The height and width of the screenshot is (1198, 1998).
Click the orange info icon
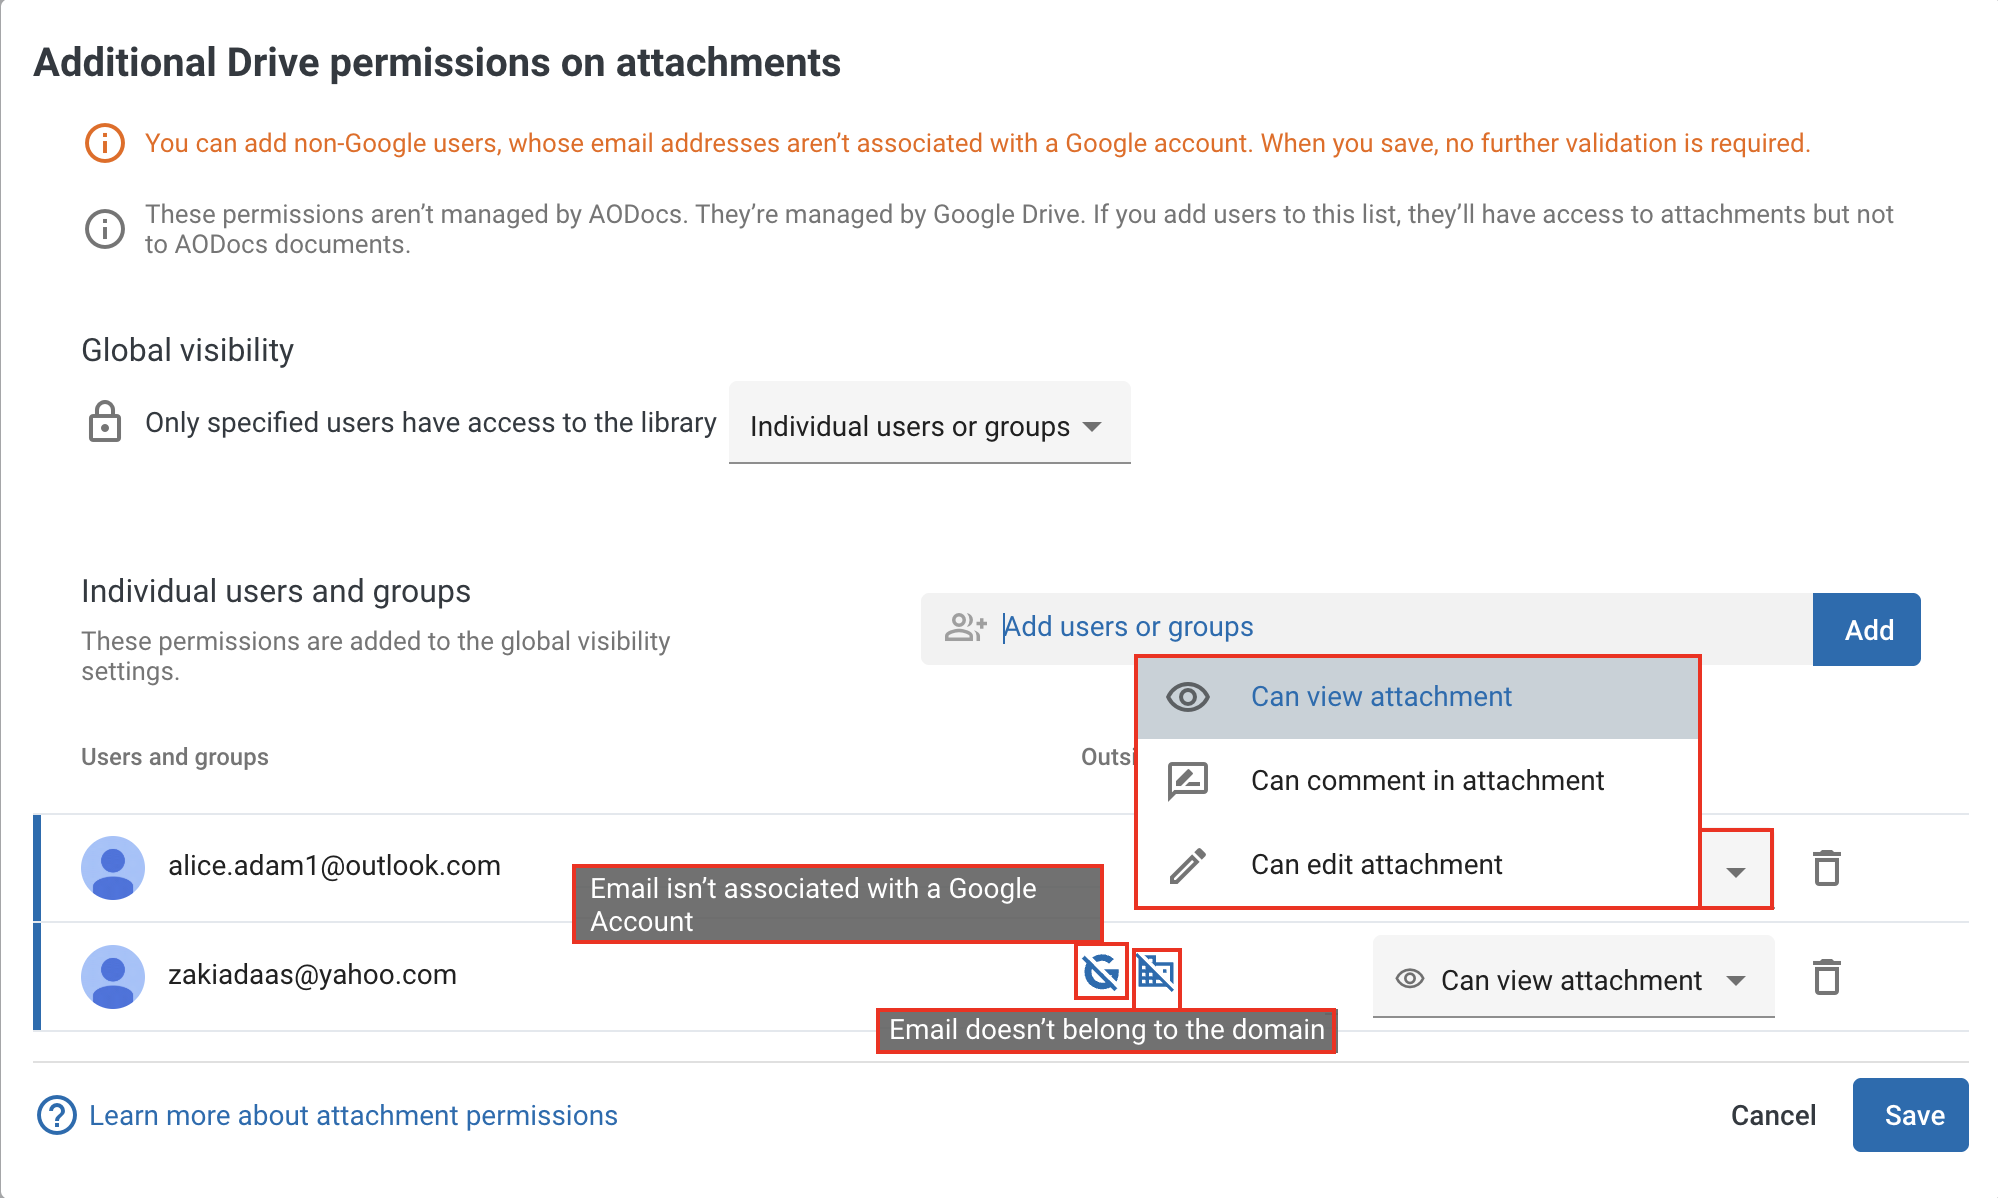coord(104,143)
